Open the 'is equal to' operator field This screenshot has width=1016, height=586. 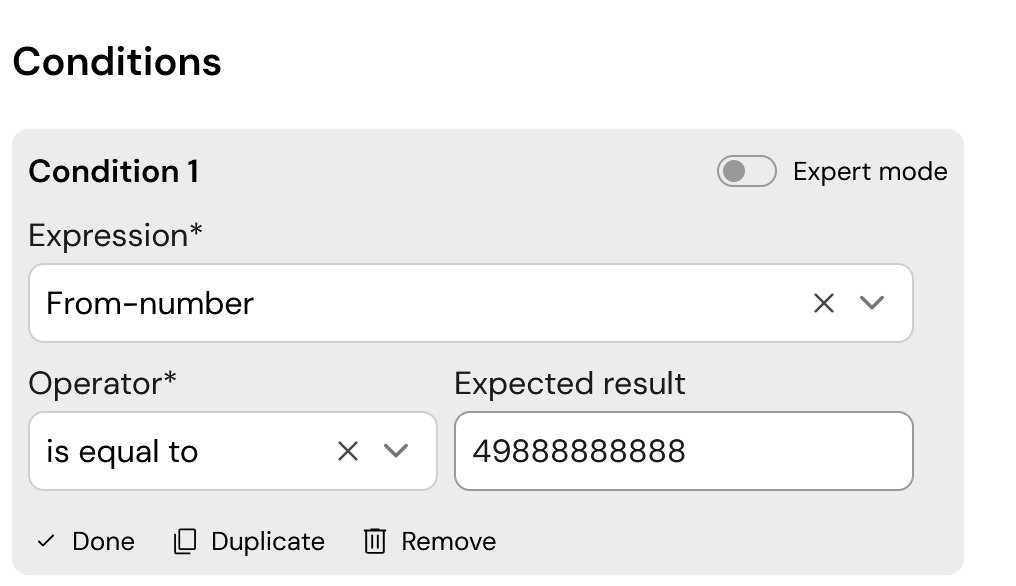pos(233,451)
